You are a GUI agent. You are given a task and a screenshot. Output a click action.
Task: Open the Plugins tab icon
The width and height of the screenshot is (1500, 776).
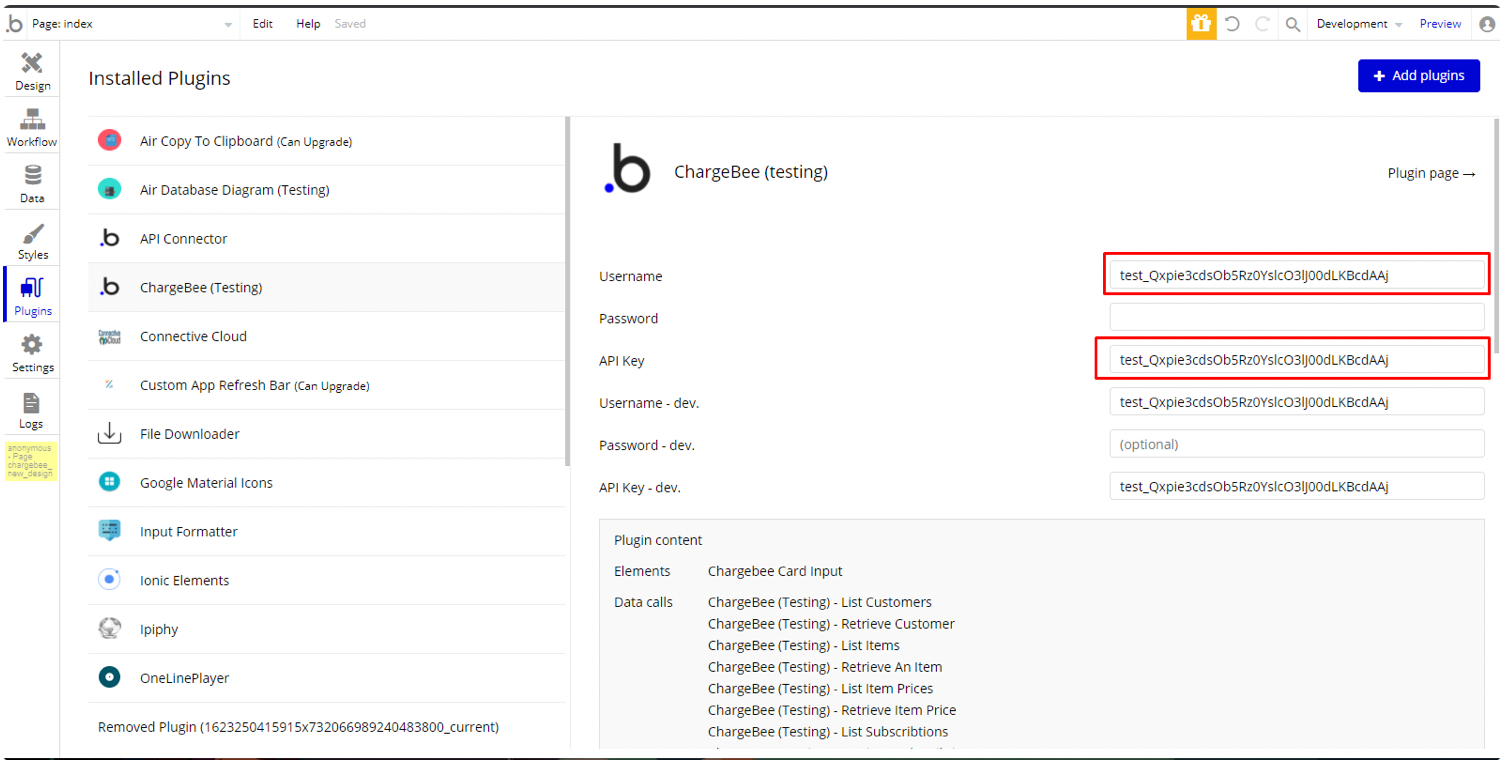pyautogui.click(x=32, y=289)
